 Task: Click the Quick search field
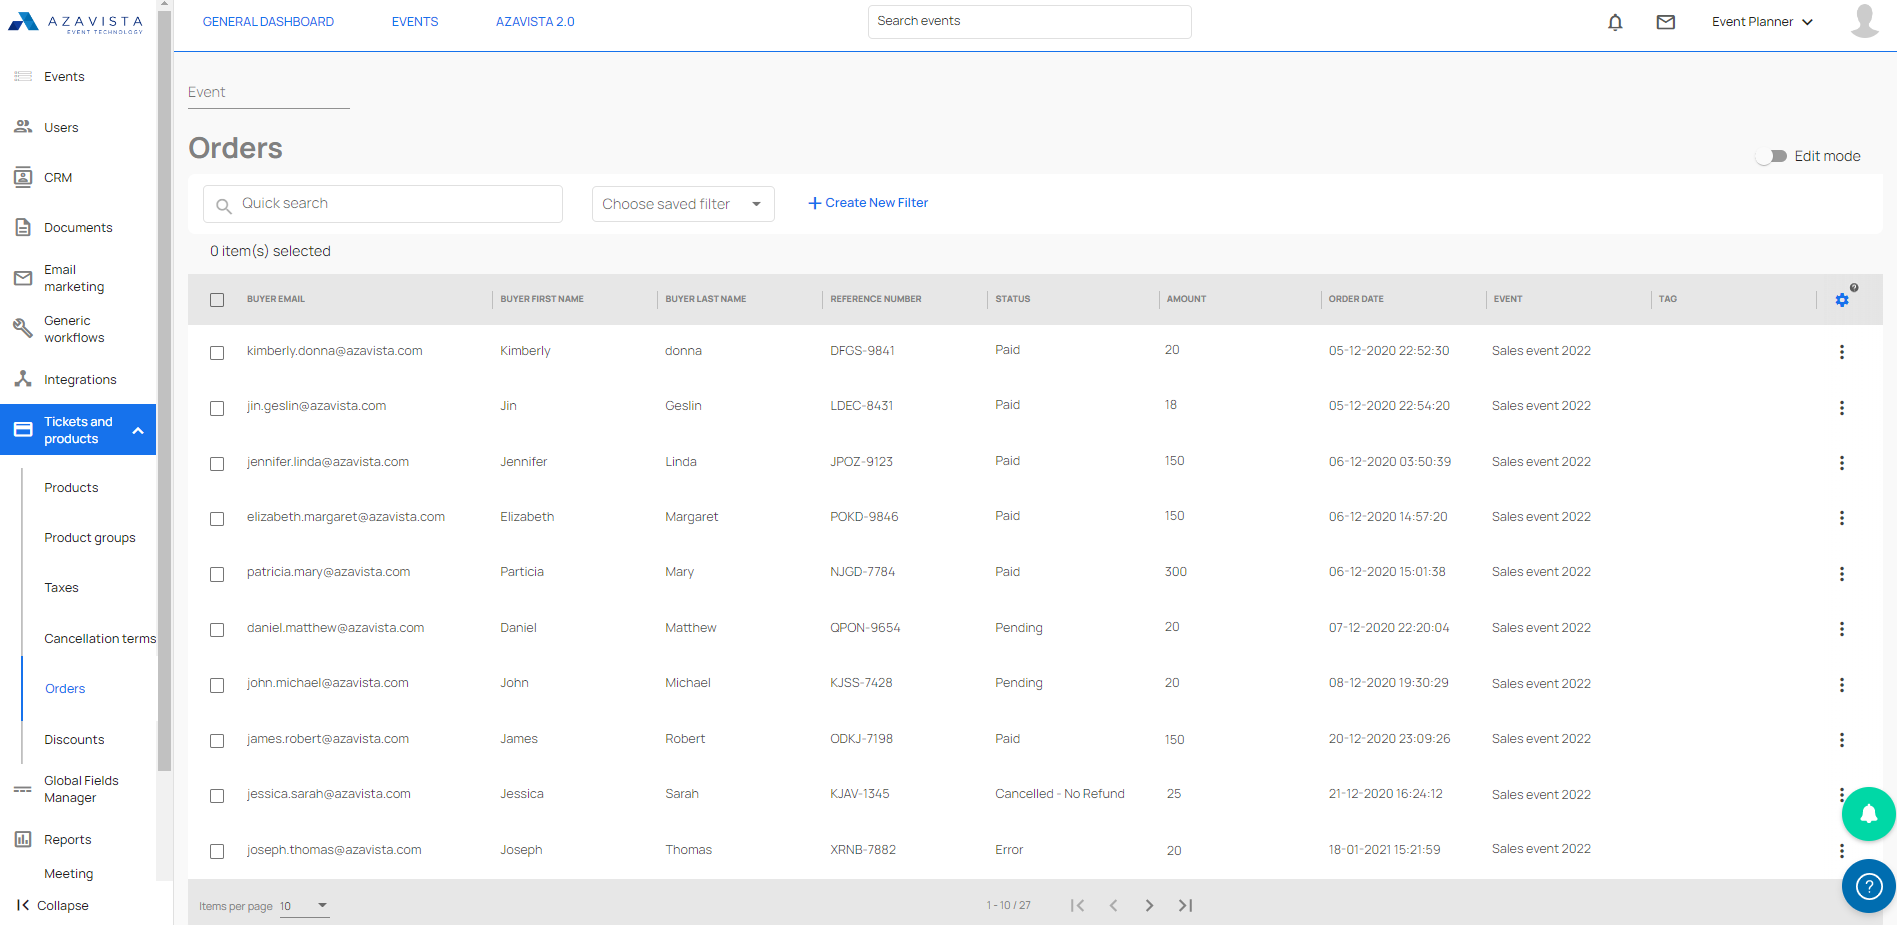pos(383,204)
